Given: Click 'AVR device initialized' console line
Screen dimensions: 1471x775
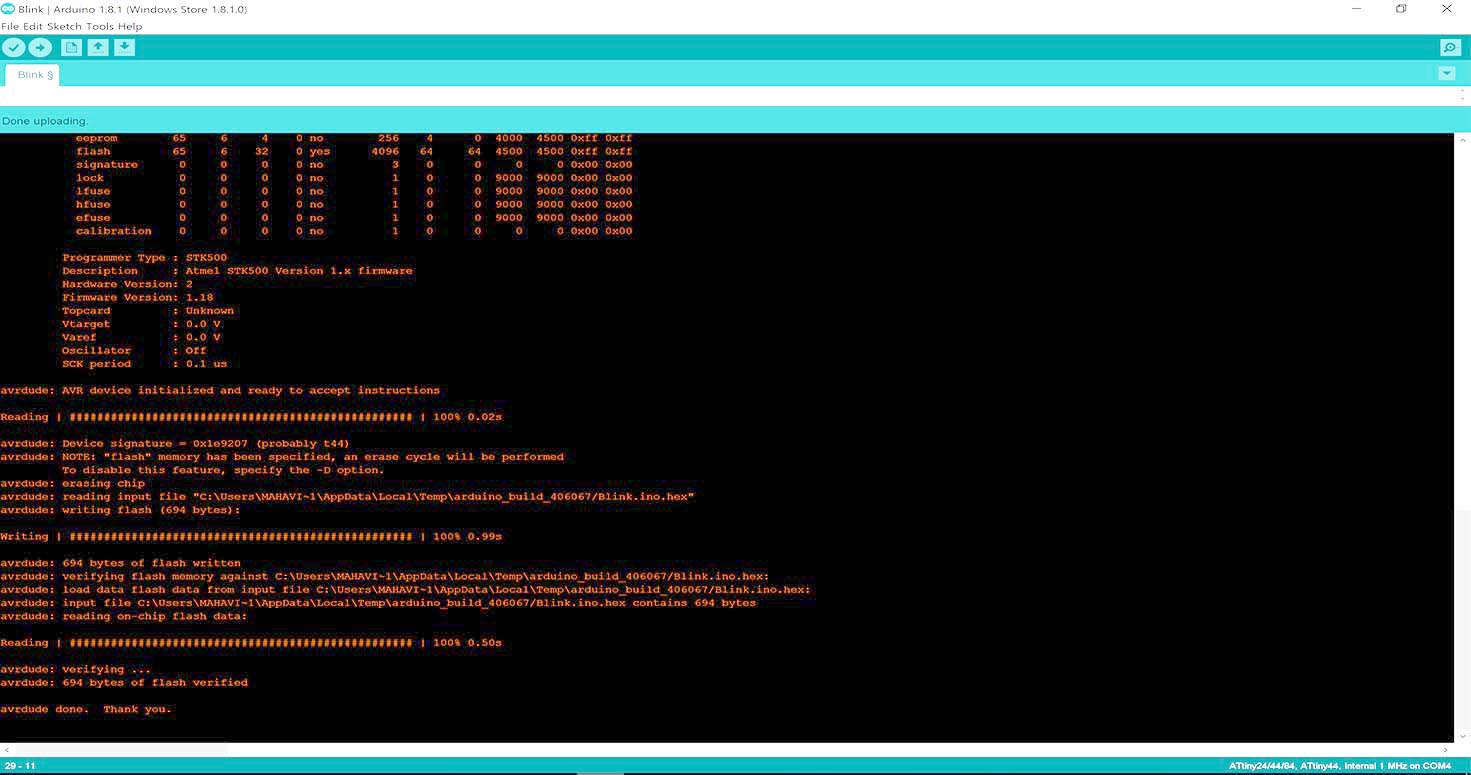Looking at the screenshot, I should click(220, 390).
